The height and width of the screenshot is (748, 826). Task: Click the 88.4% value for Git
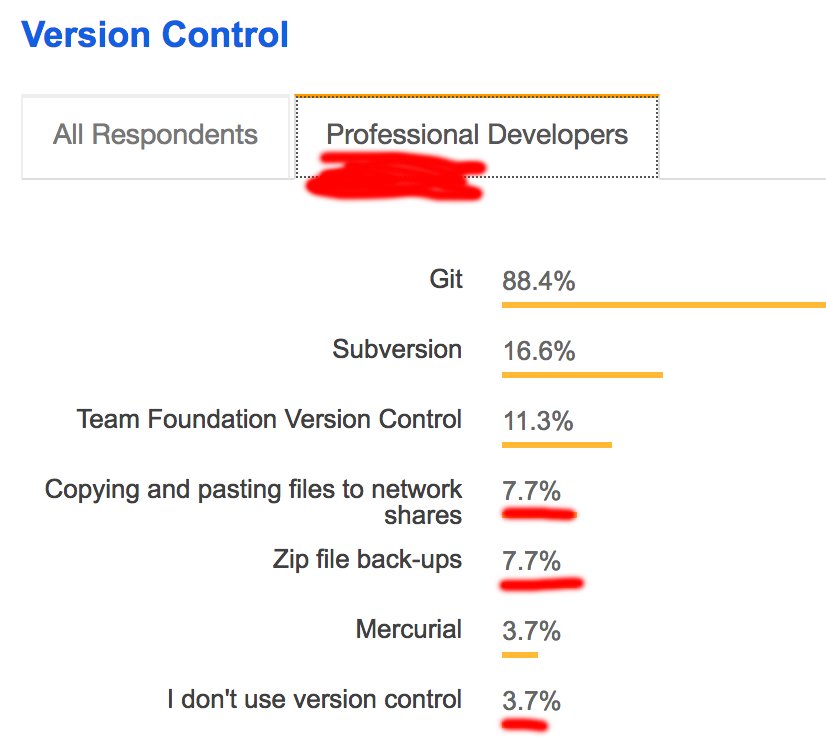point(538,282)
